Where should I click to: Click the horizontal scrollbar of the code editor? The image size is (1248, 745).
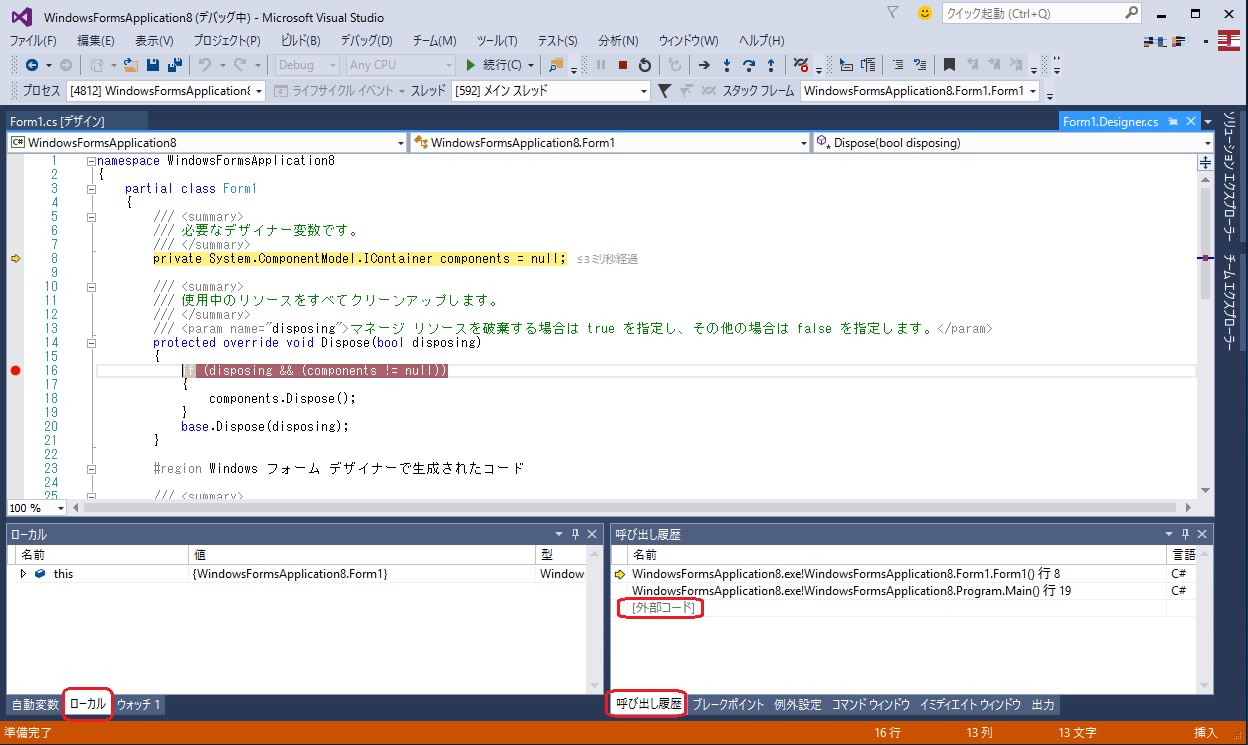634,508
